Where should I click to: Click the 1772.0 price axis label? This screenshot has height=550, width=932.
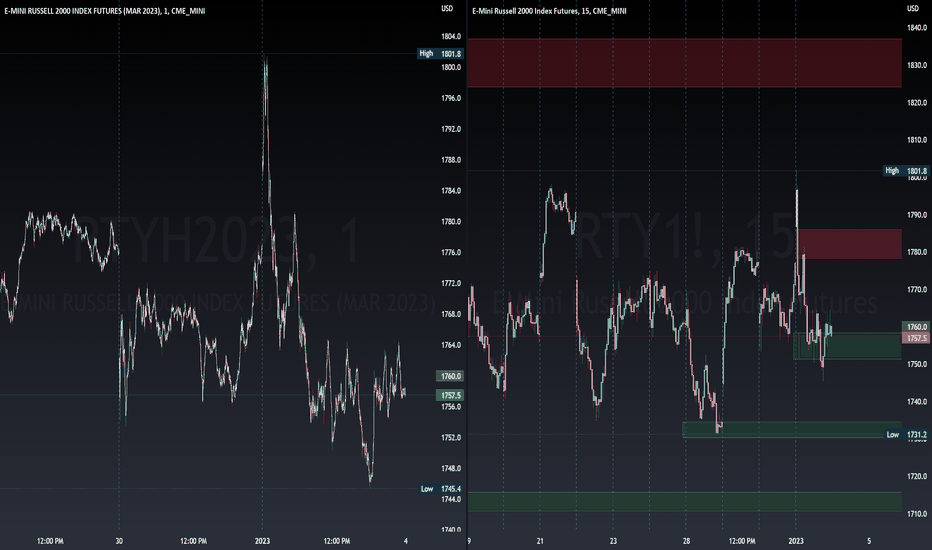[451, 284]
